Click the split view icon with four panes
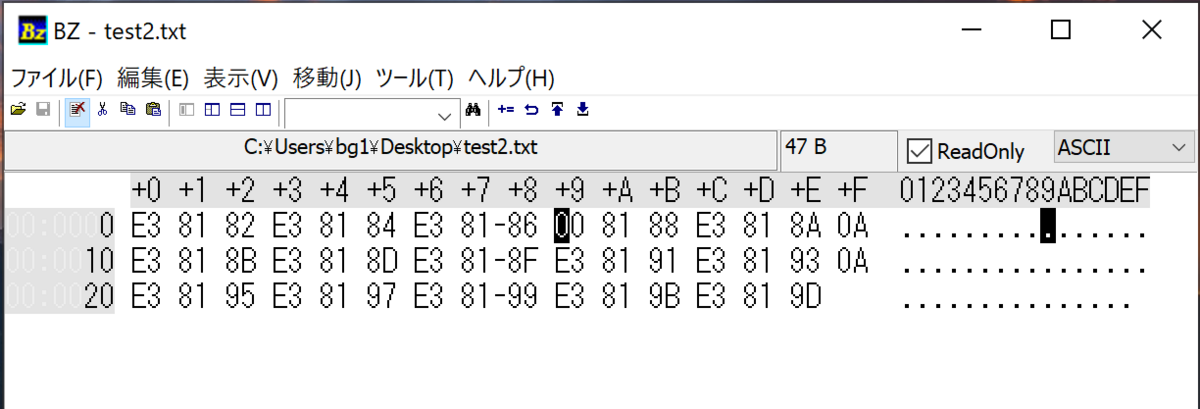Screen dimensions: 1200x409 click(x=212, y=110)
